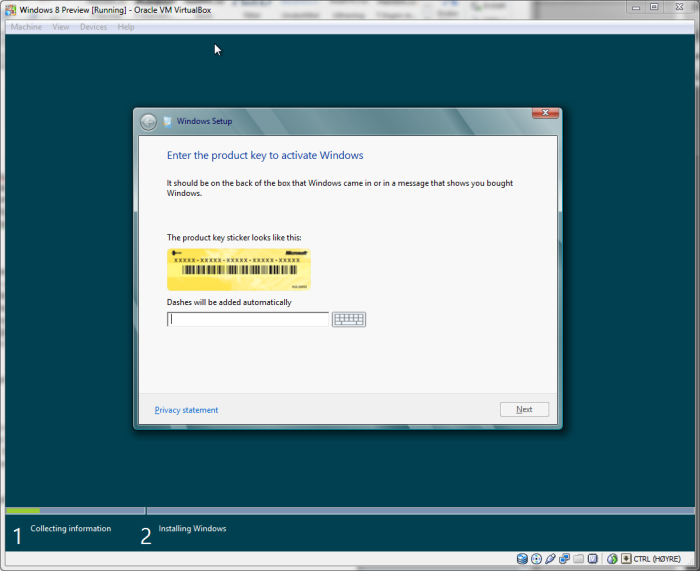Click the 'CTRL (HØYRE)' host key text
The width and height of the screenshot is (700, 571).
657,559
